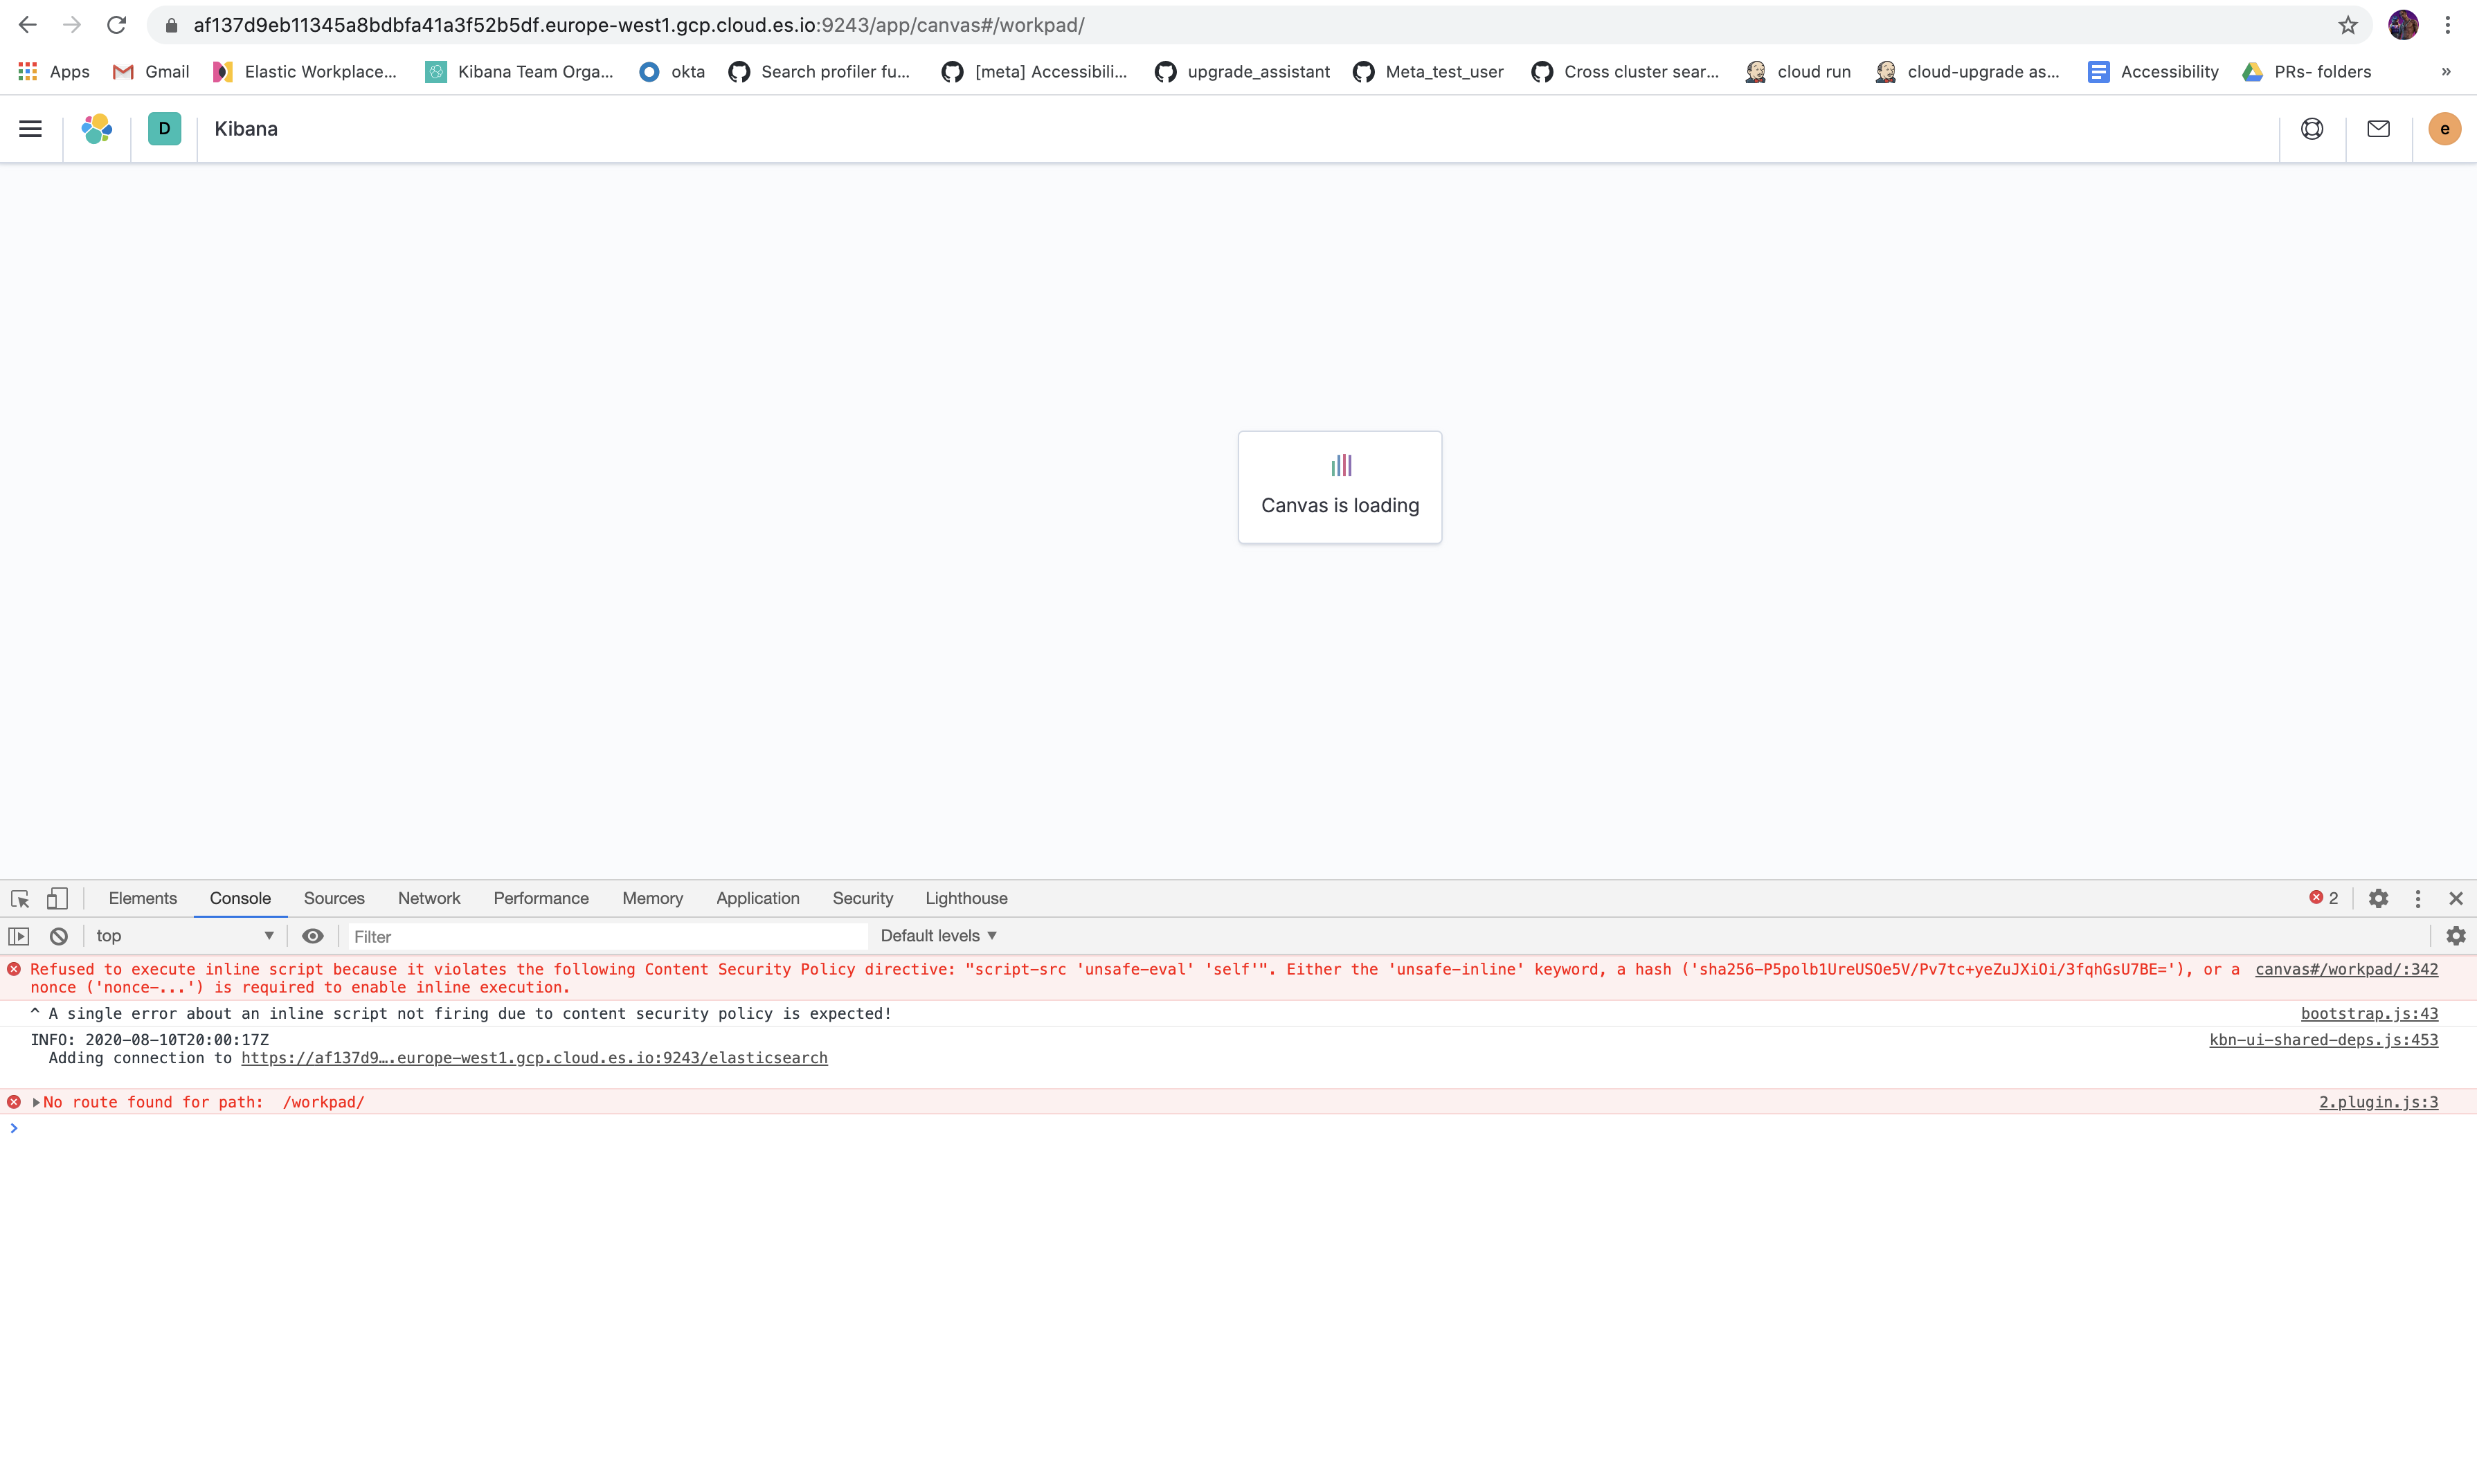
Task: Open DevTools settings gear
Action: click(x=2379, y=898)
